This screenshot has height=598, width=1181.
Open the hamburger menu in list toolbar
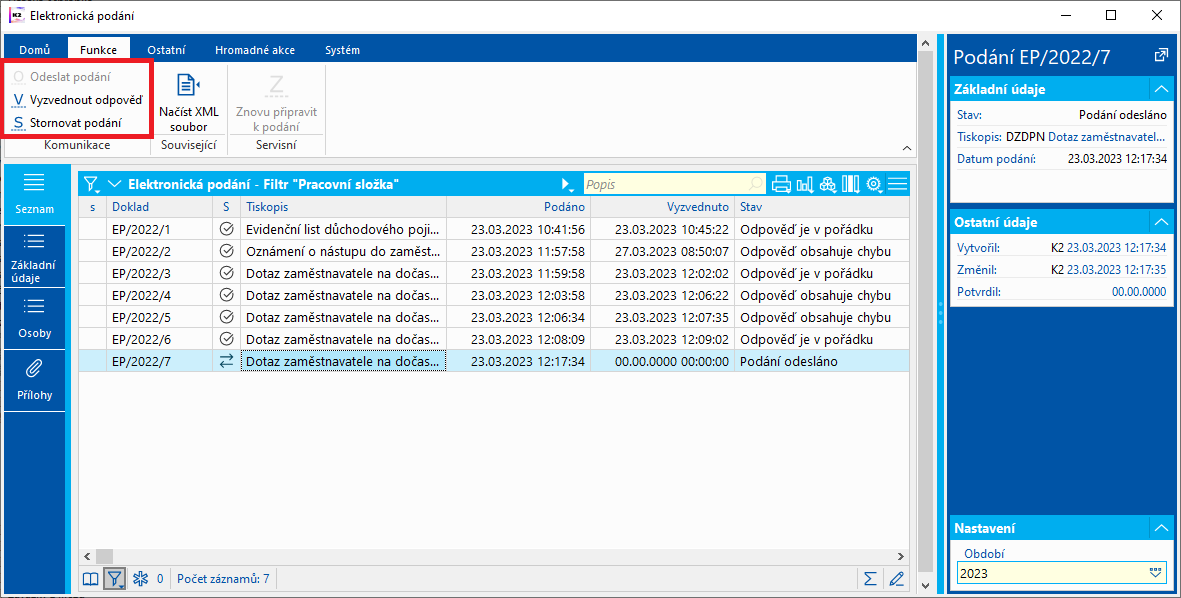pyautogui.click(x=897, y=184)
